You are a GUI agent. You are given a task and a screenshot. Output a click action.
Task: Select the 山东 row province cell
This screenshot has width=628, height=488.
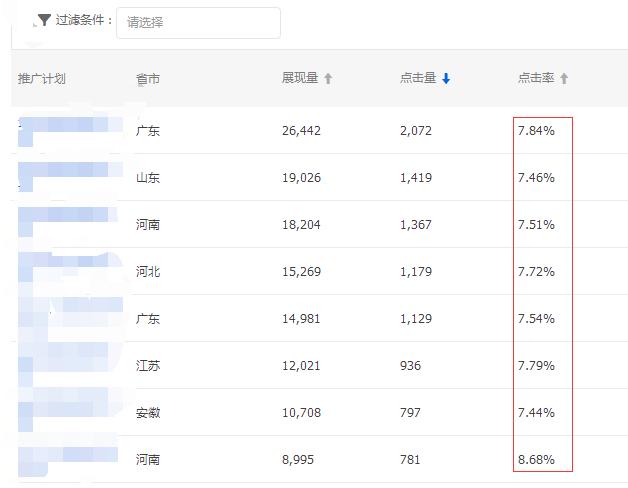(x=148, y=178)
